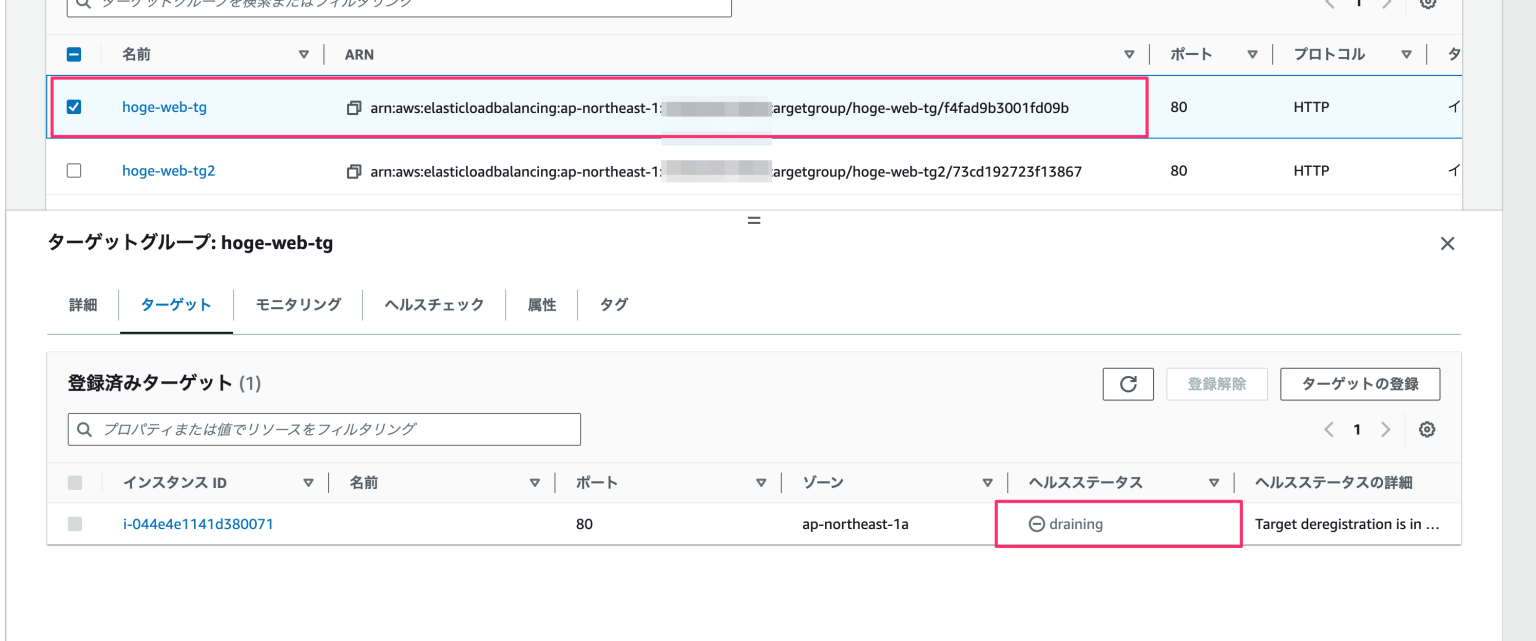This screenshot has width=1536, height=641.
Task: Toggle the select-all checkbox in the header
Action: (x=73, y=54)
